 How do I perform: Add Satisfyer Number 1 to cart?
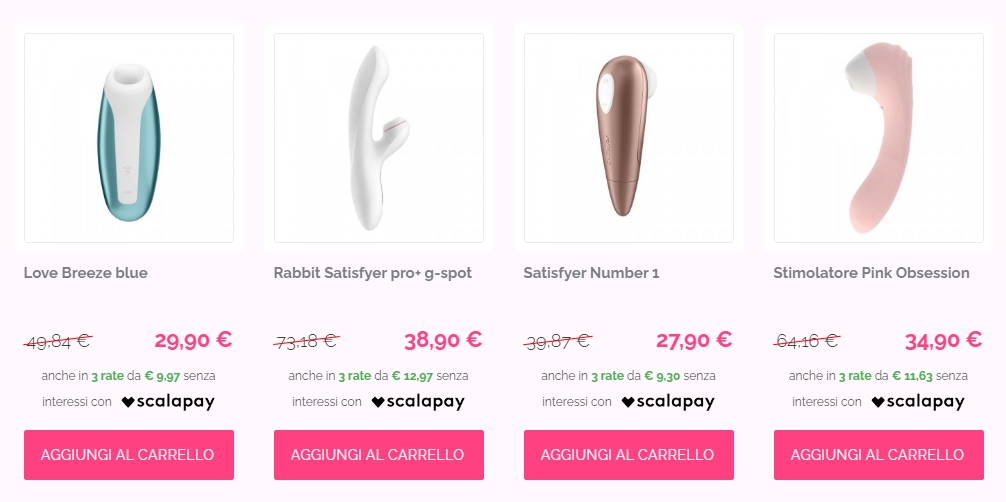(x=629, y=454)
